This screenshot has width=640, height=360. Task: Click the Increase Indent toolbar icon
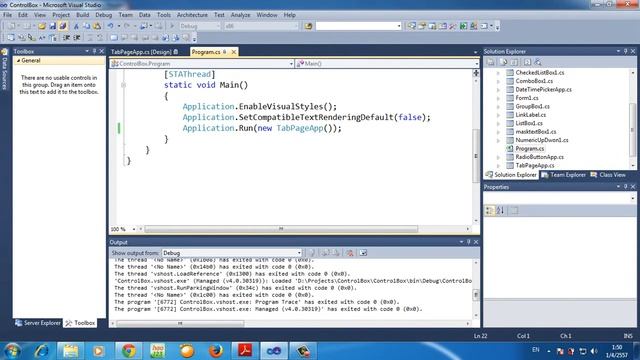[76, 38]
